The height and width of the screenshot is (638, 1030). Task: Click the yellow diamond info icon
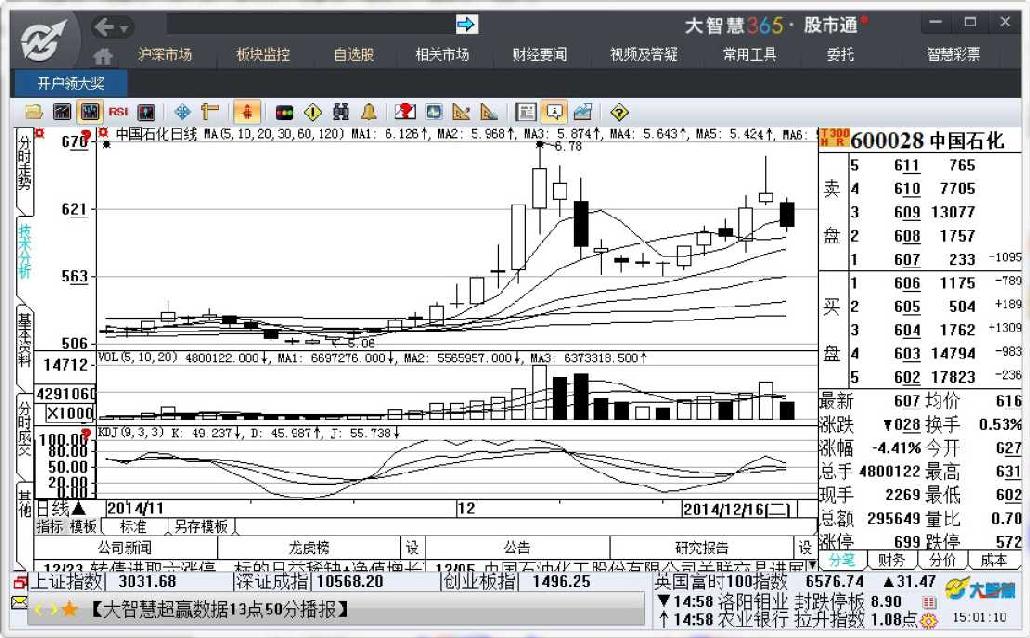(313, 112)
